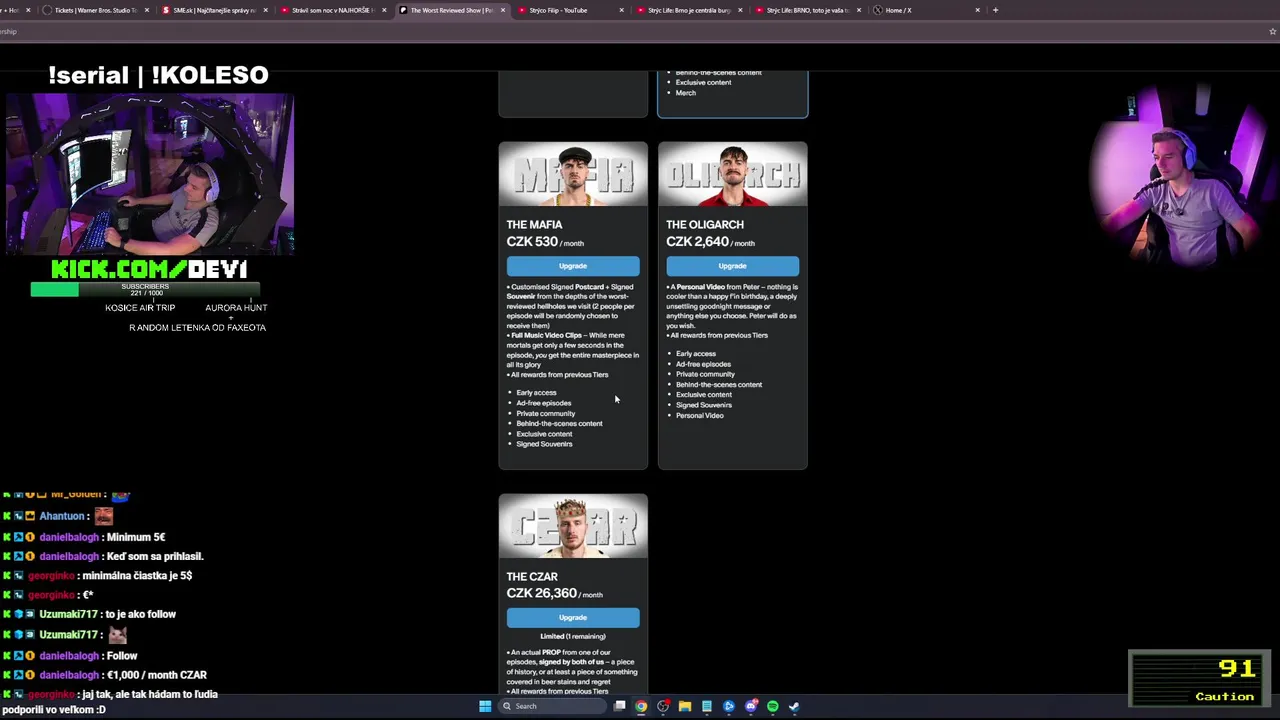Click chat username Ahantuon
The image size is (1280, 720).
pyautogui.click(x=62, y=516)
